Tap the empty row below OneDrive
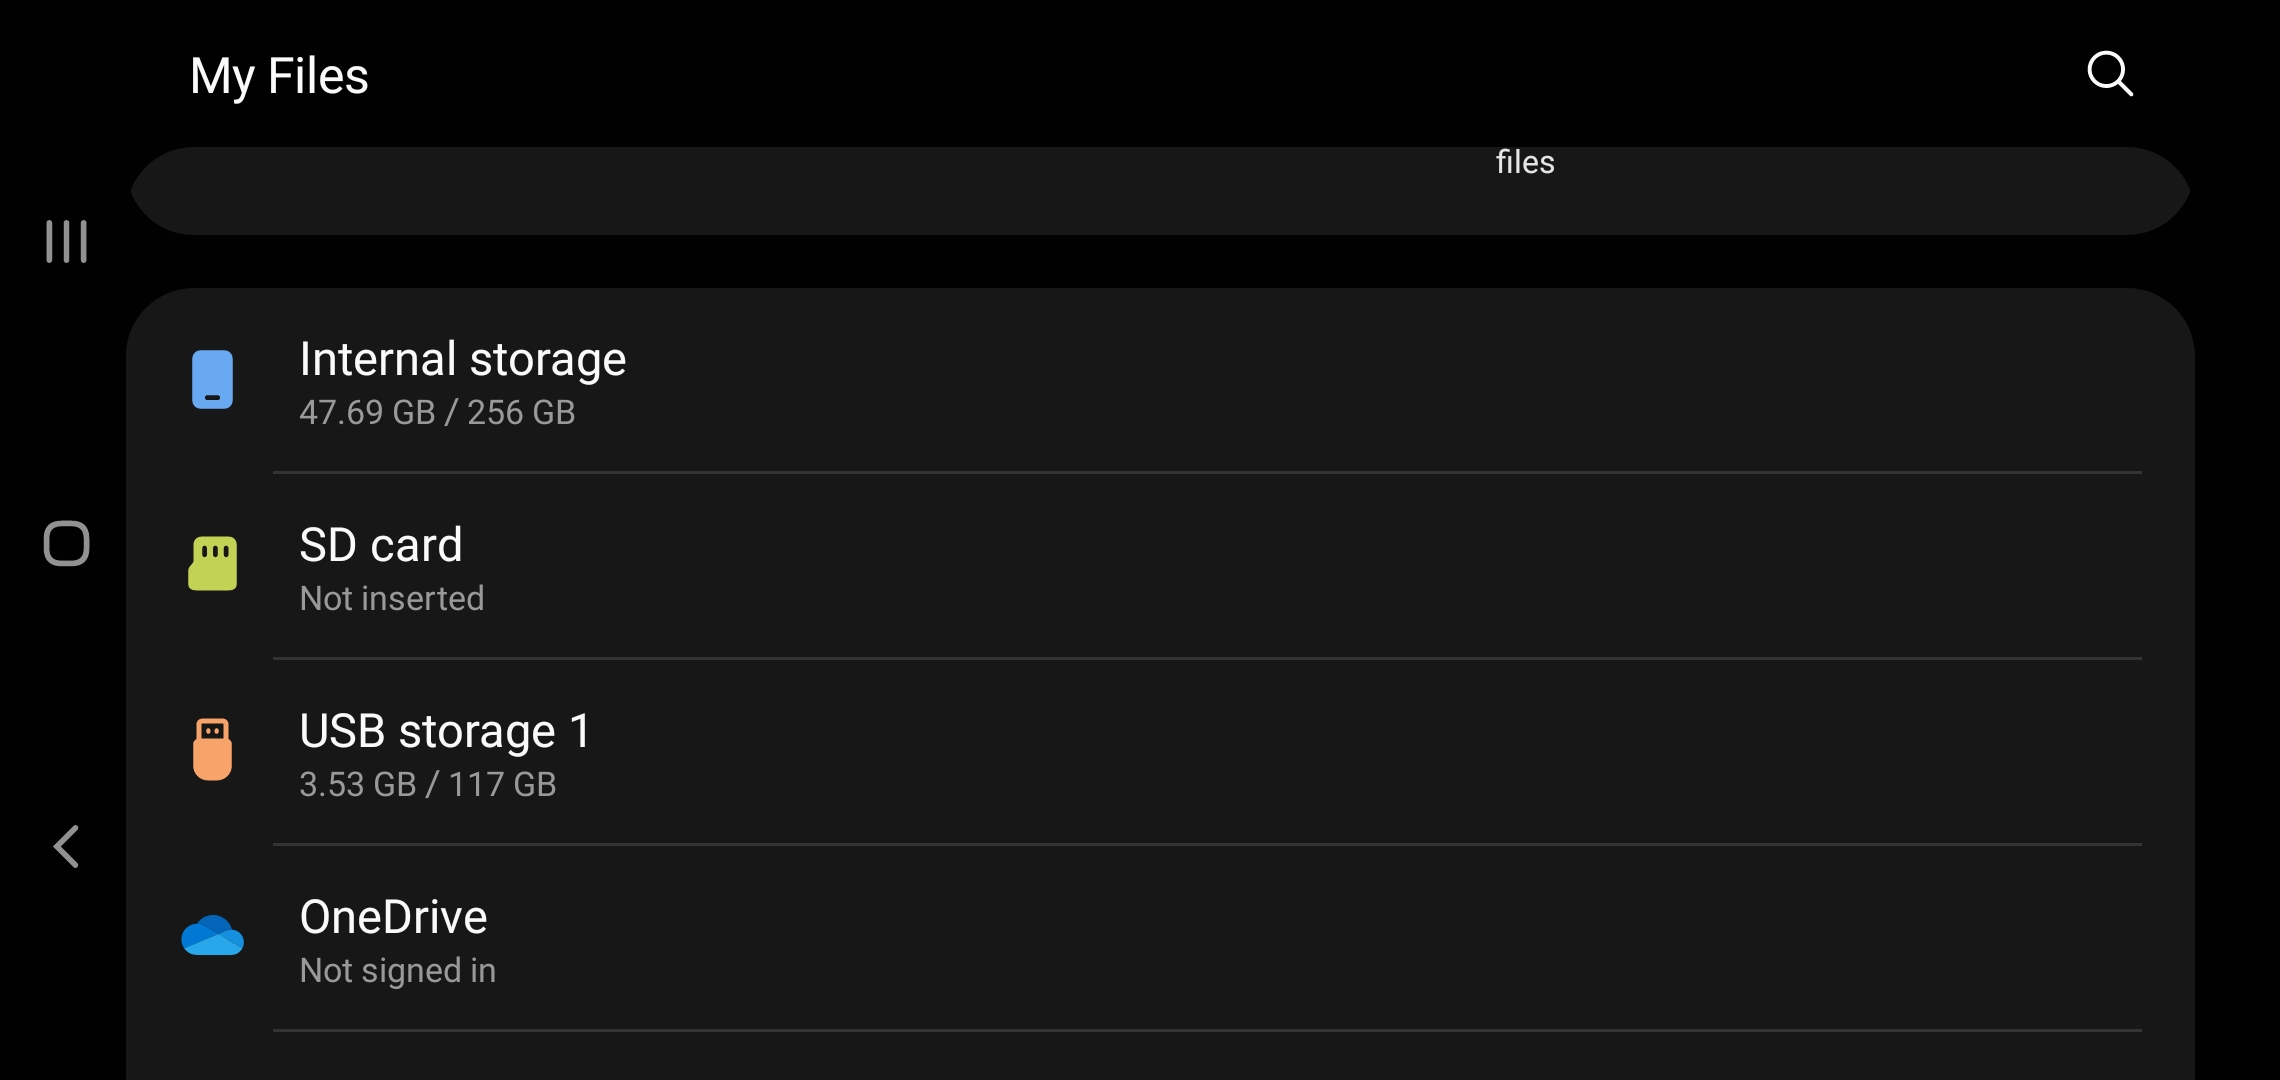2280x1080 pixels. 1160,1056
